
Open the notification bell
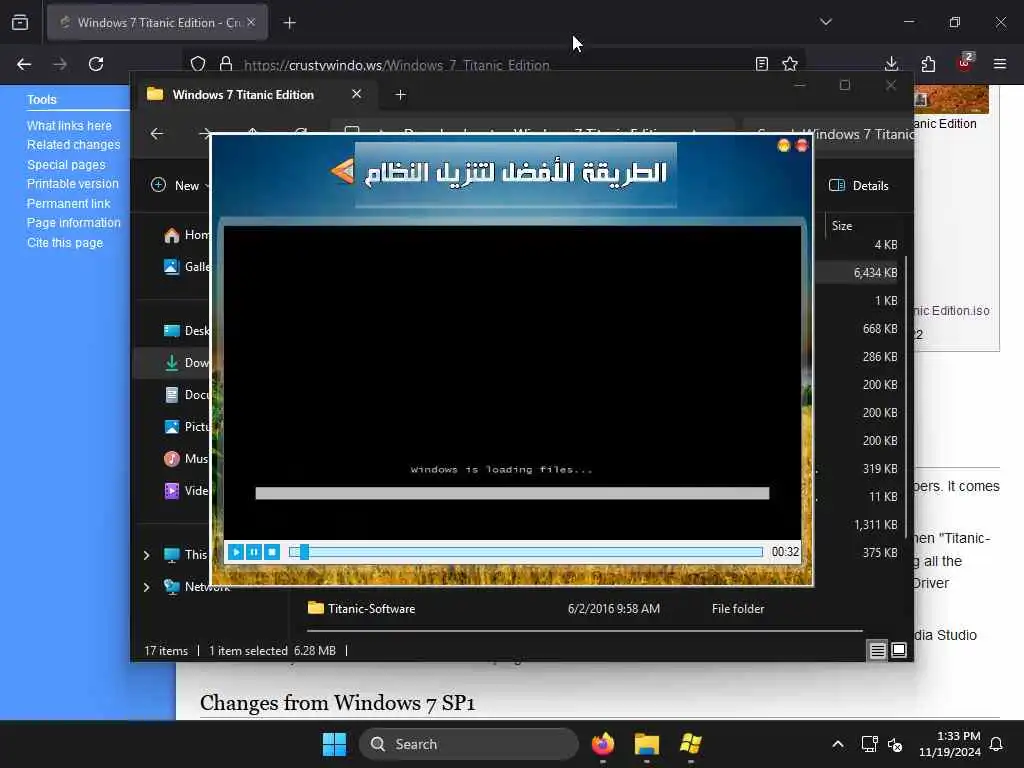(997, 744)
